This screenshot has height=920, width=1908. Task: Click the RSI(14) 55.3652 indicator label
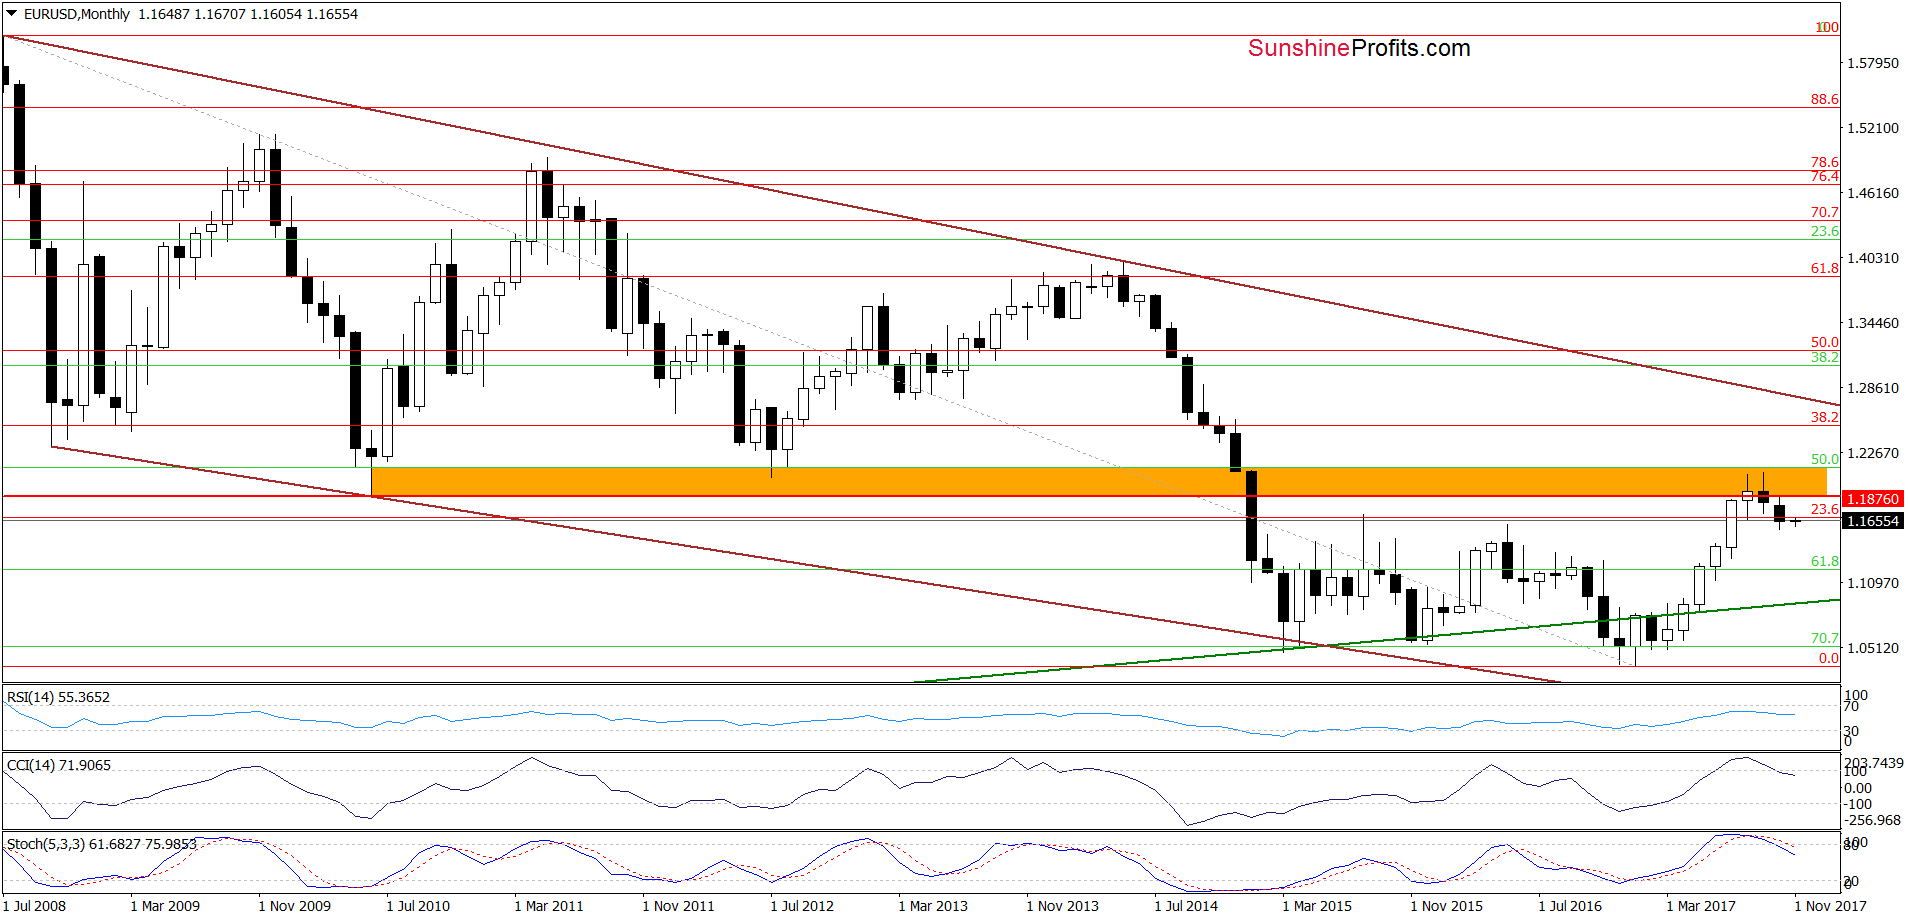point(58,697)
